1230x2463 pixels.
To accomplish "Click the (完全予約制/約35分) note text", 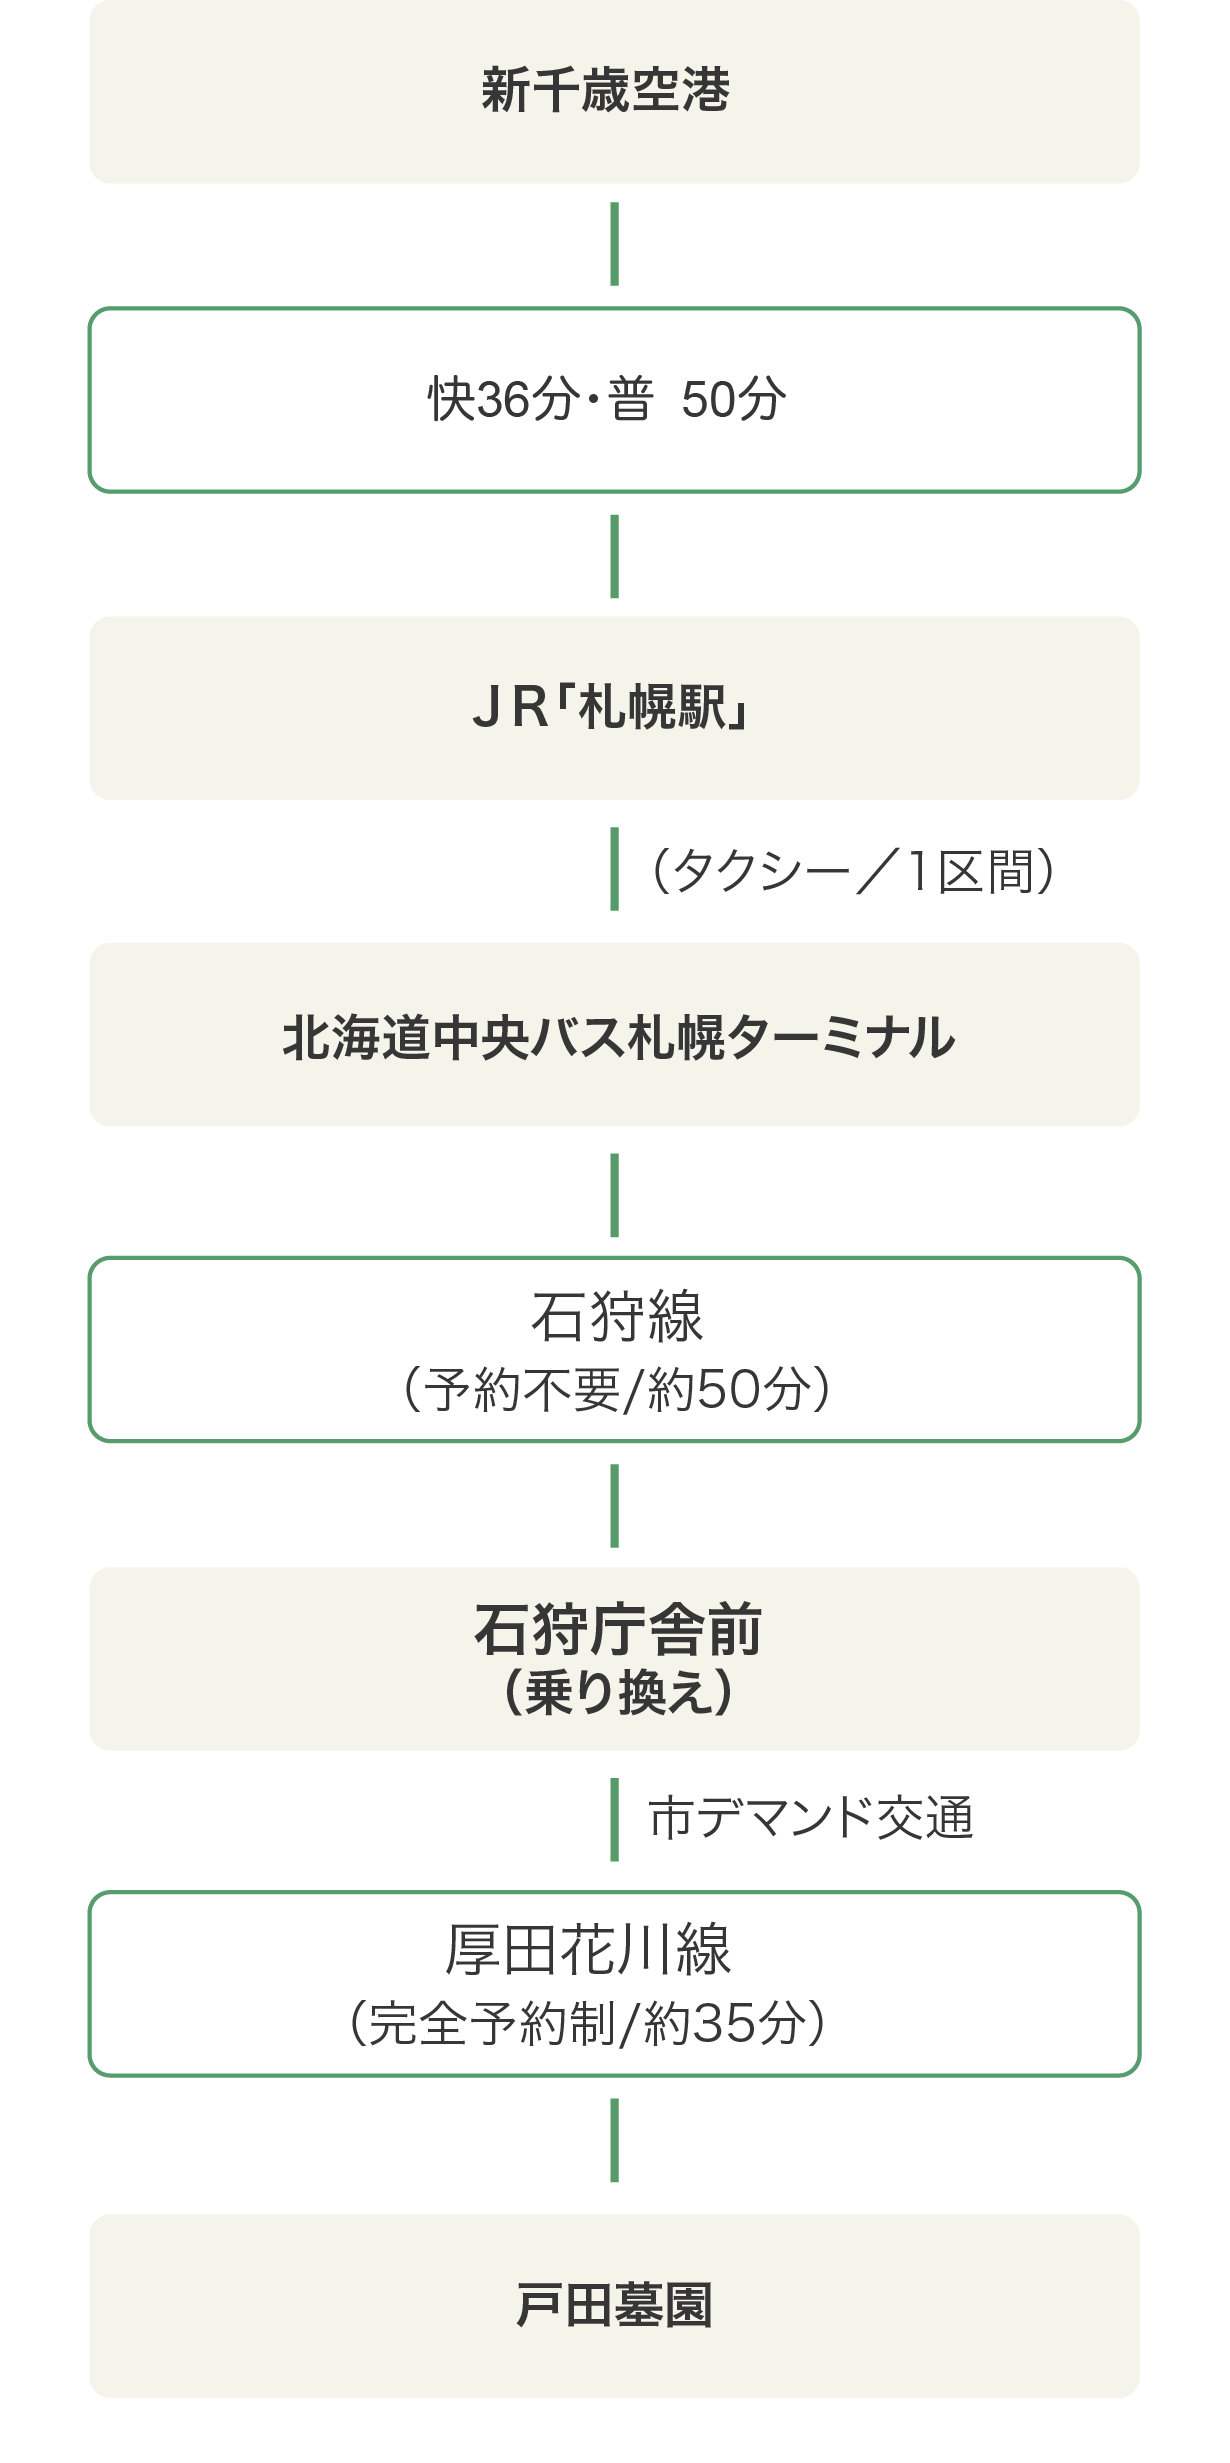I will [x=587, y=2023].
